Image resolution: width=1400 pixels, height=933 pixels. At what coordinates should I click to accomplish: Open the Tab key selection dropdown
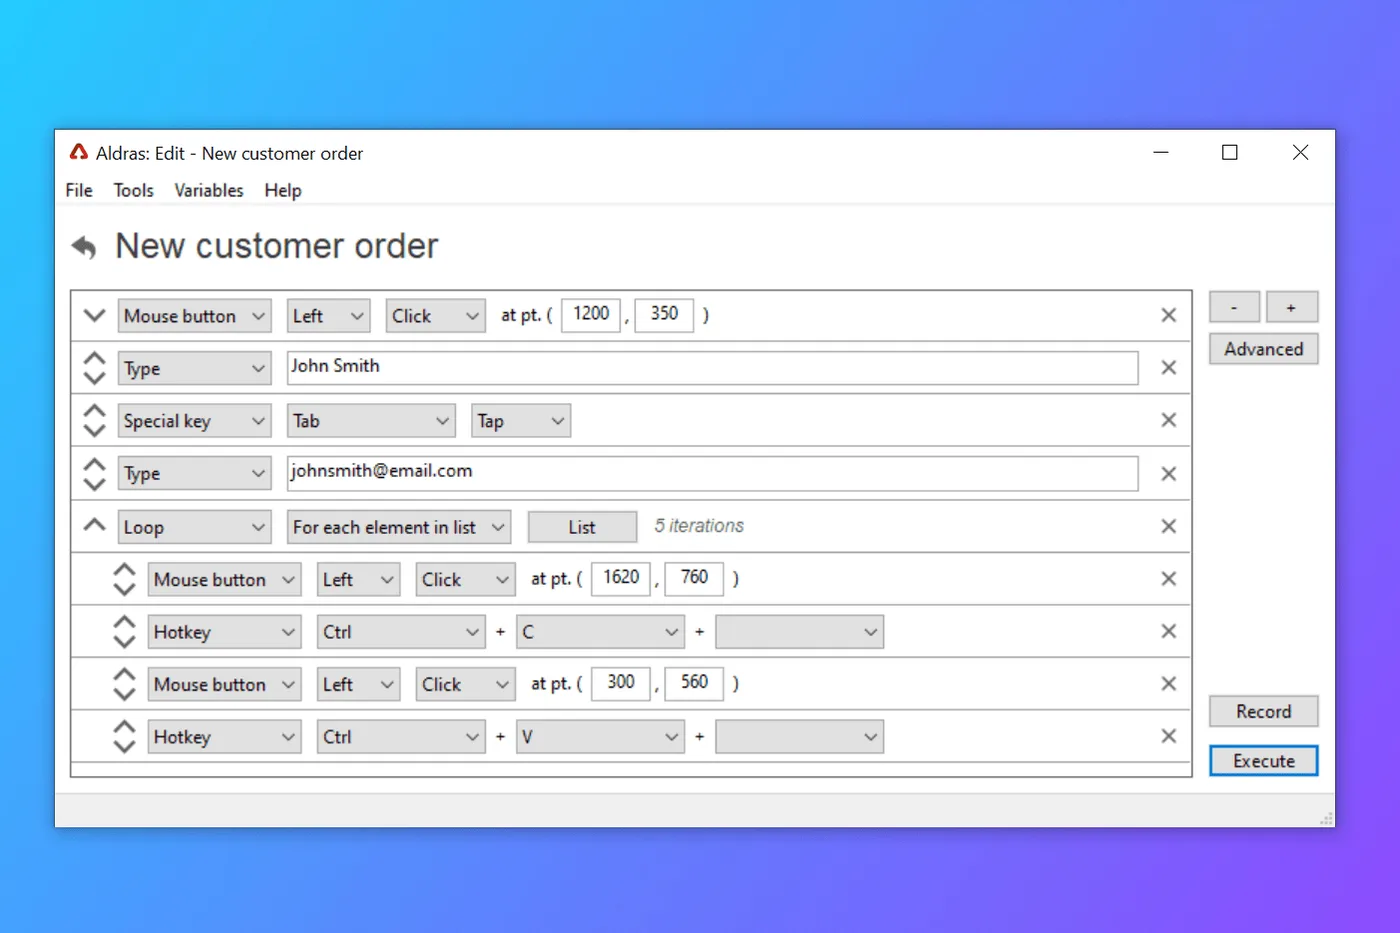click(371, 421)
